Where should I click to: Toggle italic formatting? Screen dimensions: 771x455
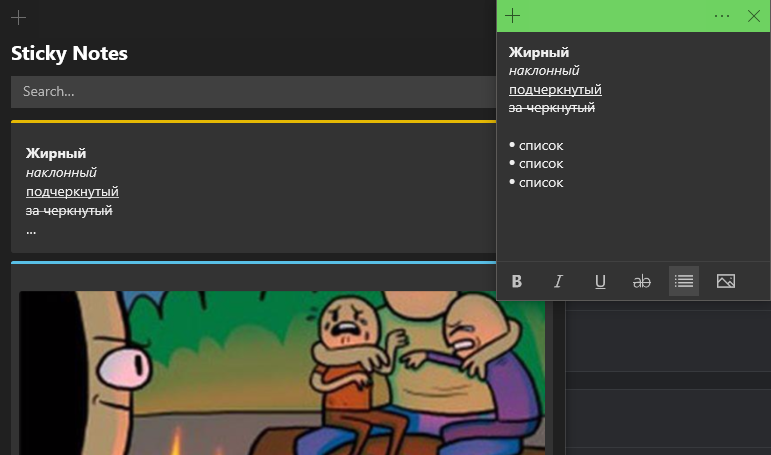558,281
